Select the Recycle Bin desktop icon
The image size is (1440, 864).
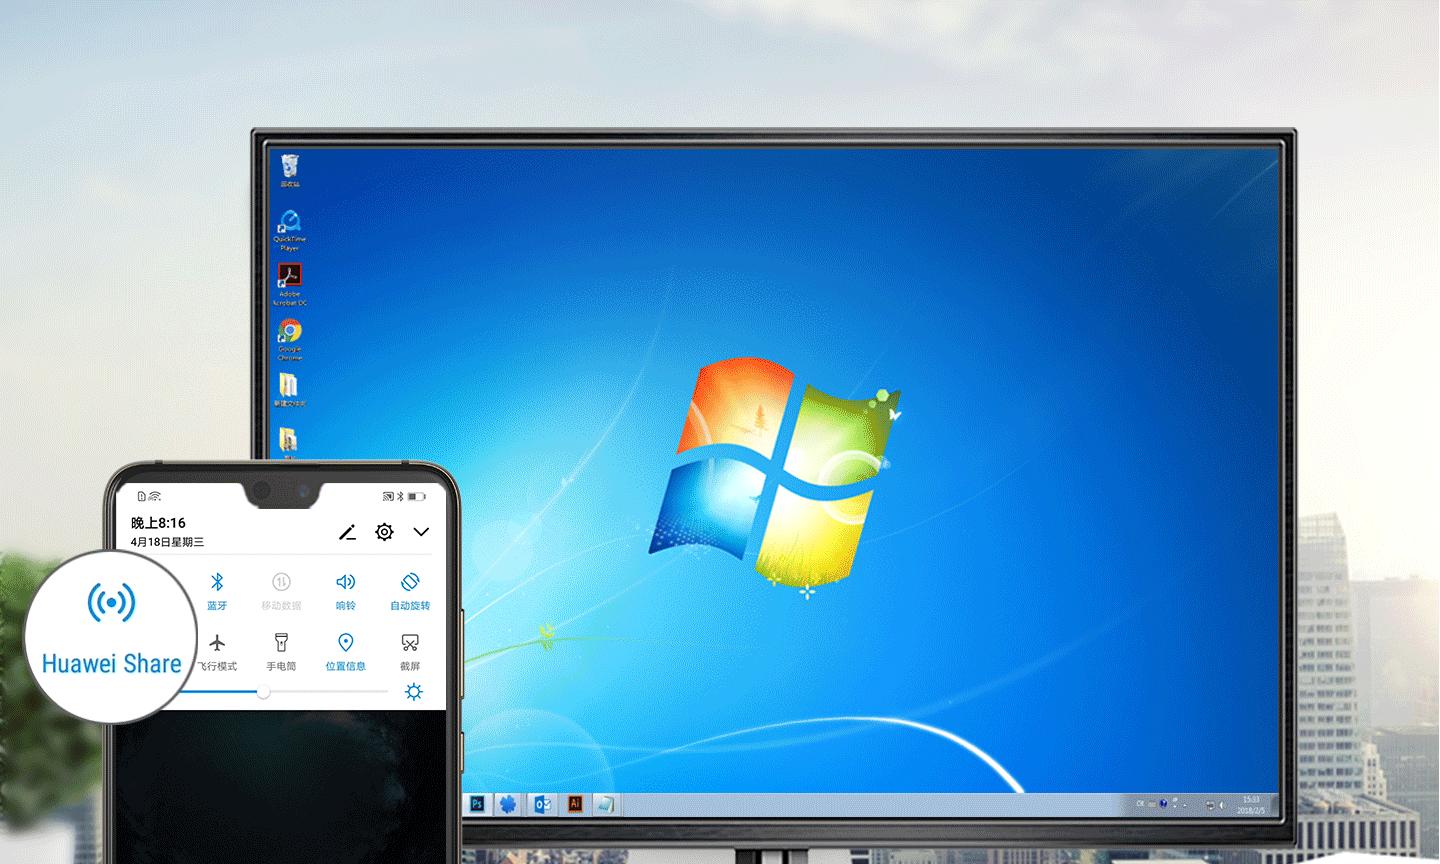pyautogui.click(x=290, y=170)
